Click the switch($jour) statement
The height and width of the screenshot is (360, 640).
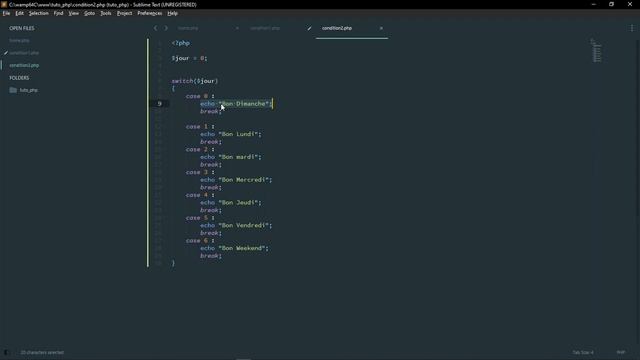pos(195,81)
